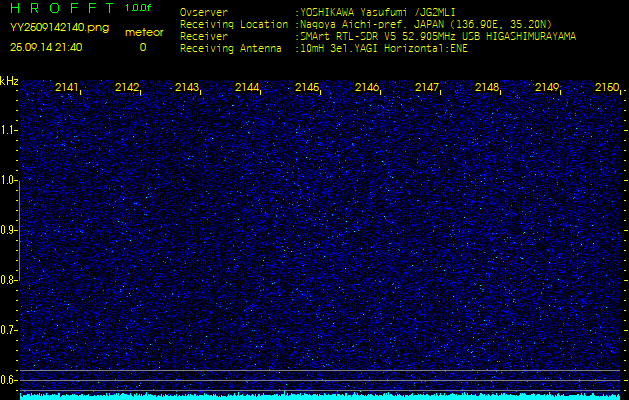
Task: Select the 1.0.0f version label
Action: pos(139,8)
